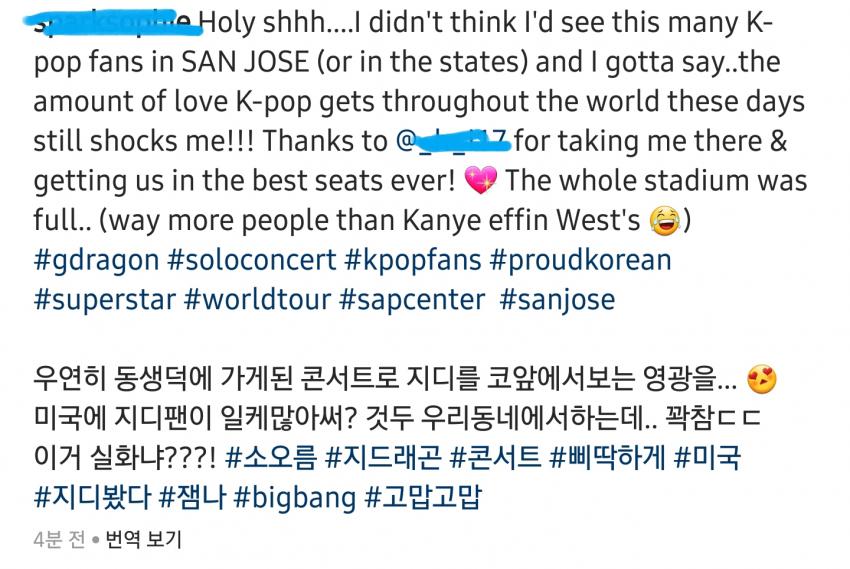
Task: Open the #잼나 hashtag
Action: click(192, 497)
